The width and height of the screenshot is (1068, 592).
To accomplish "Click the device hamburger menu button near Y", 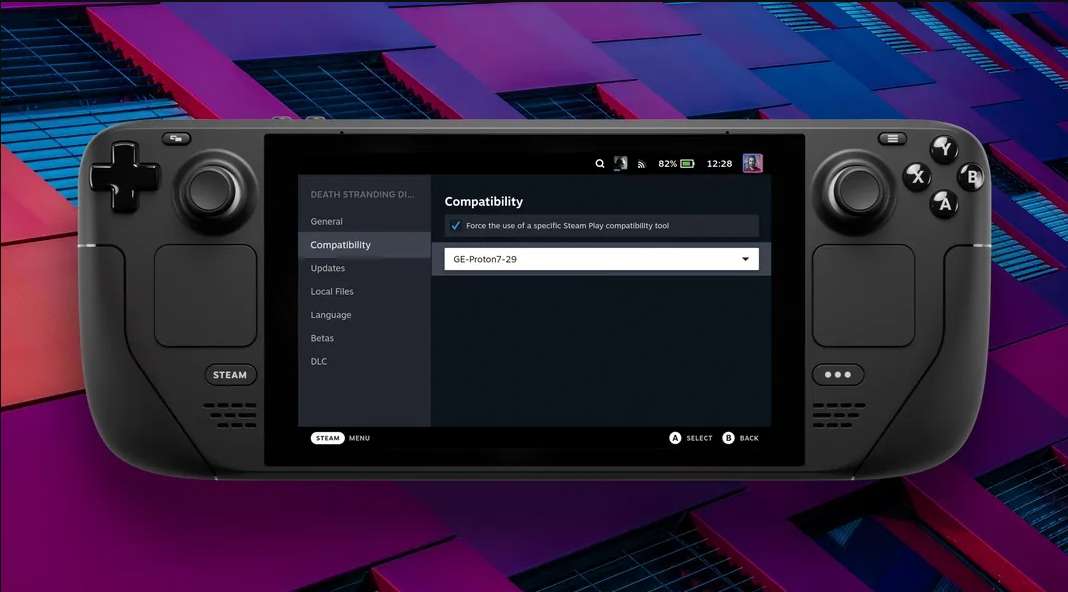I will (892, 138).
